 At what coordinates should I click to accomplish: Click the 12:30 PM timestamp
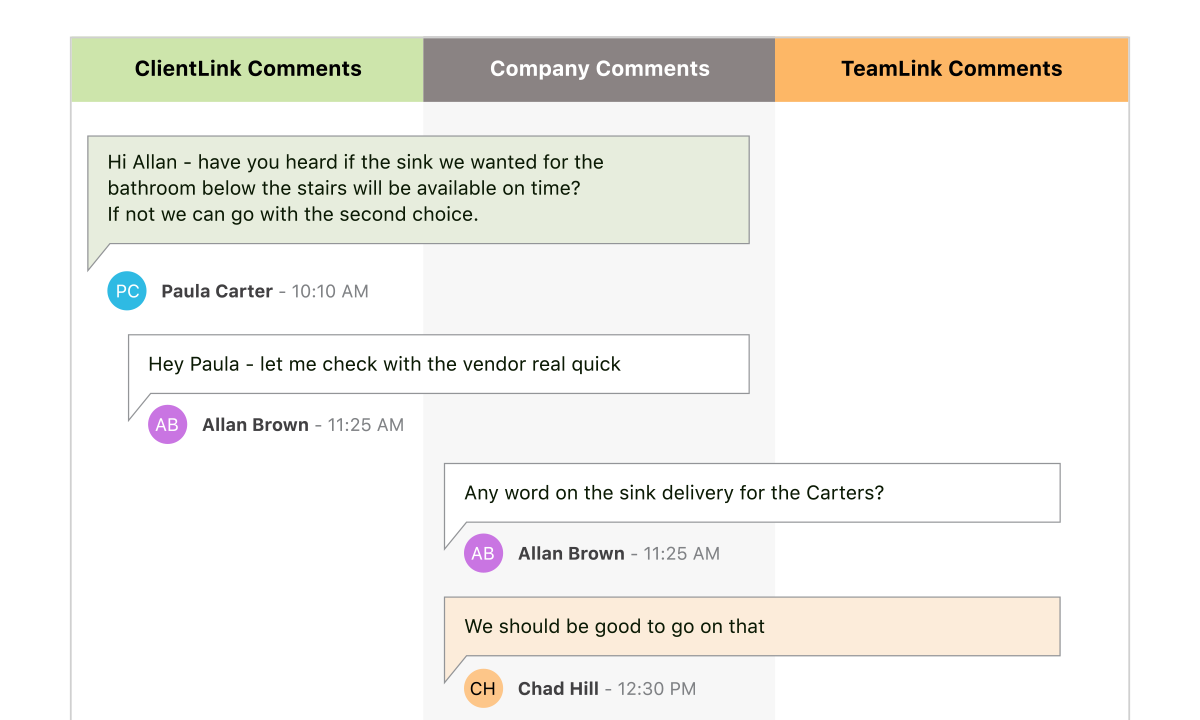(657, 688)
